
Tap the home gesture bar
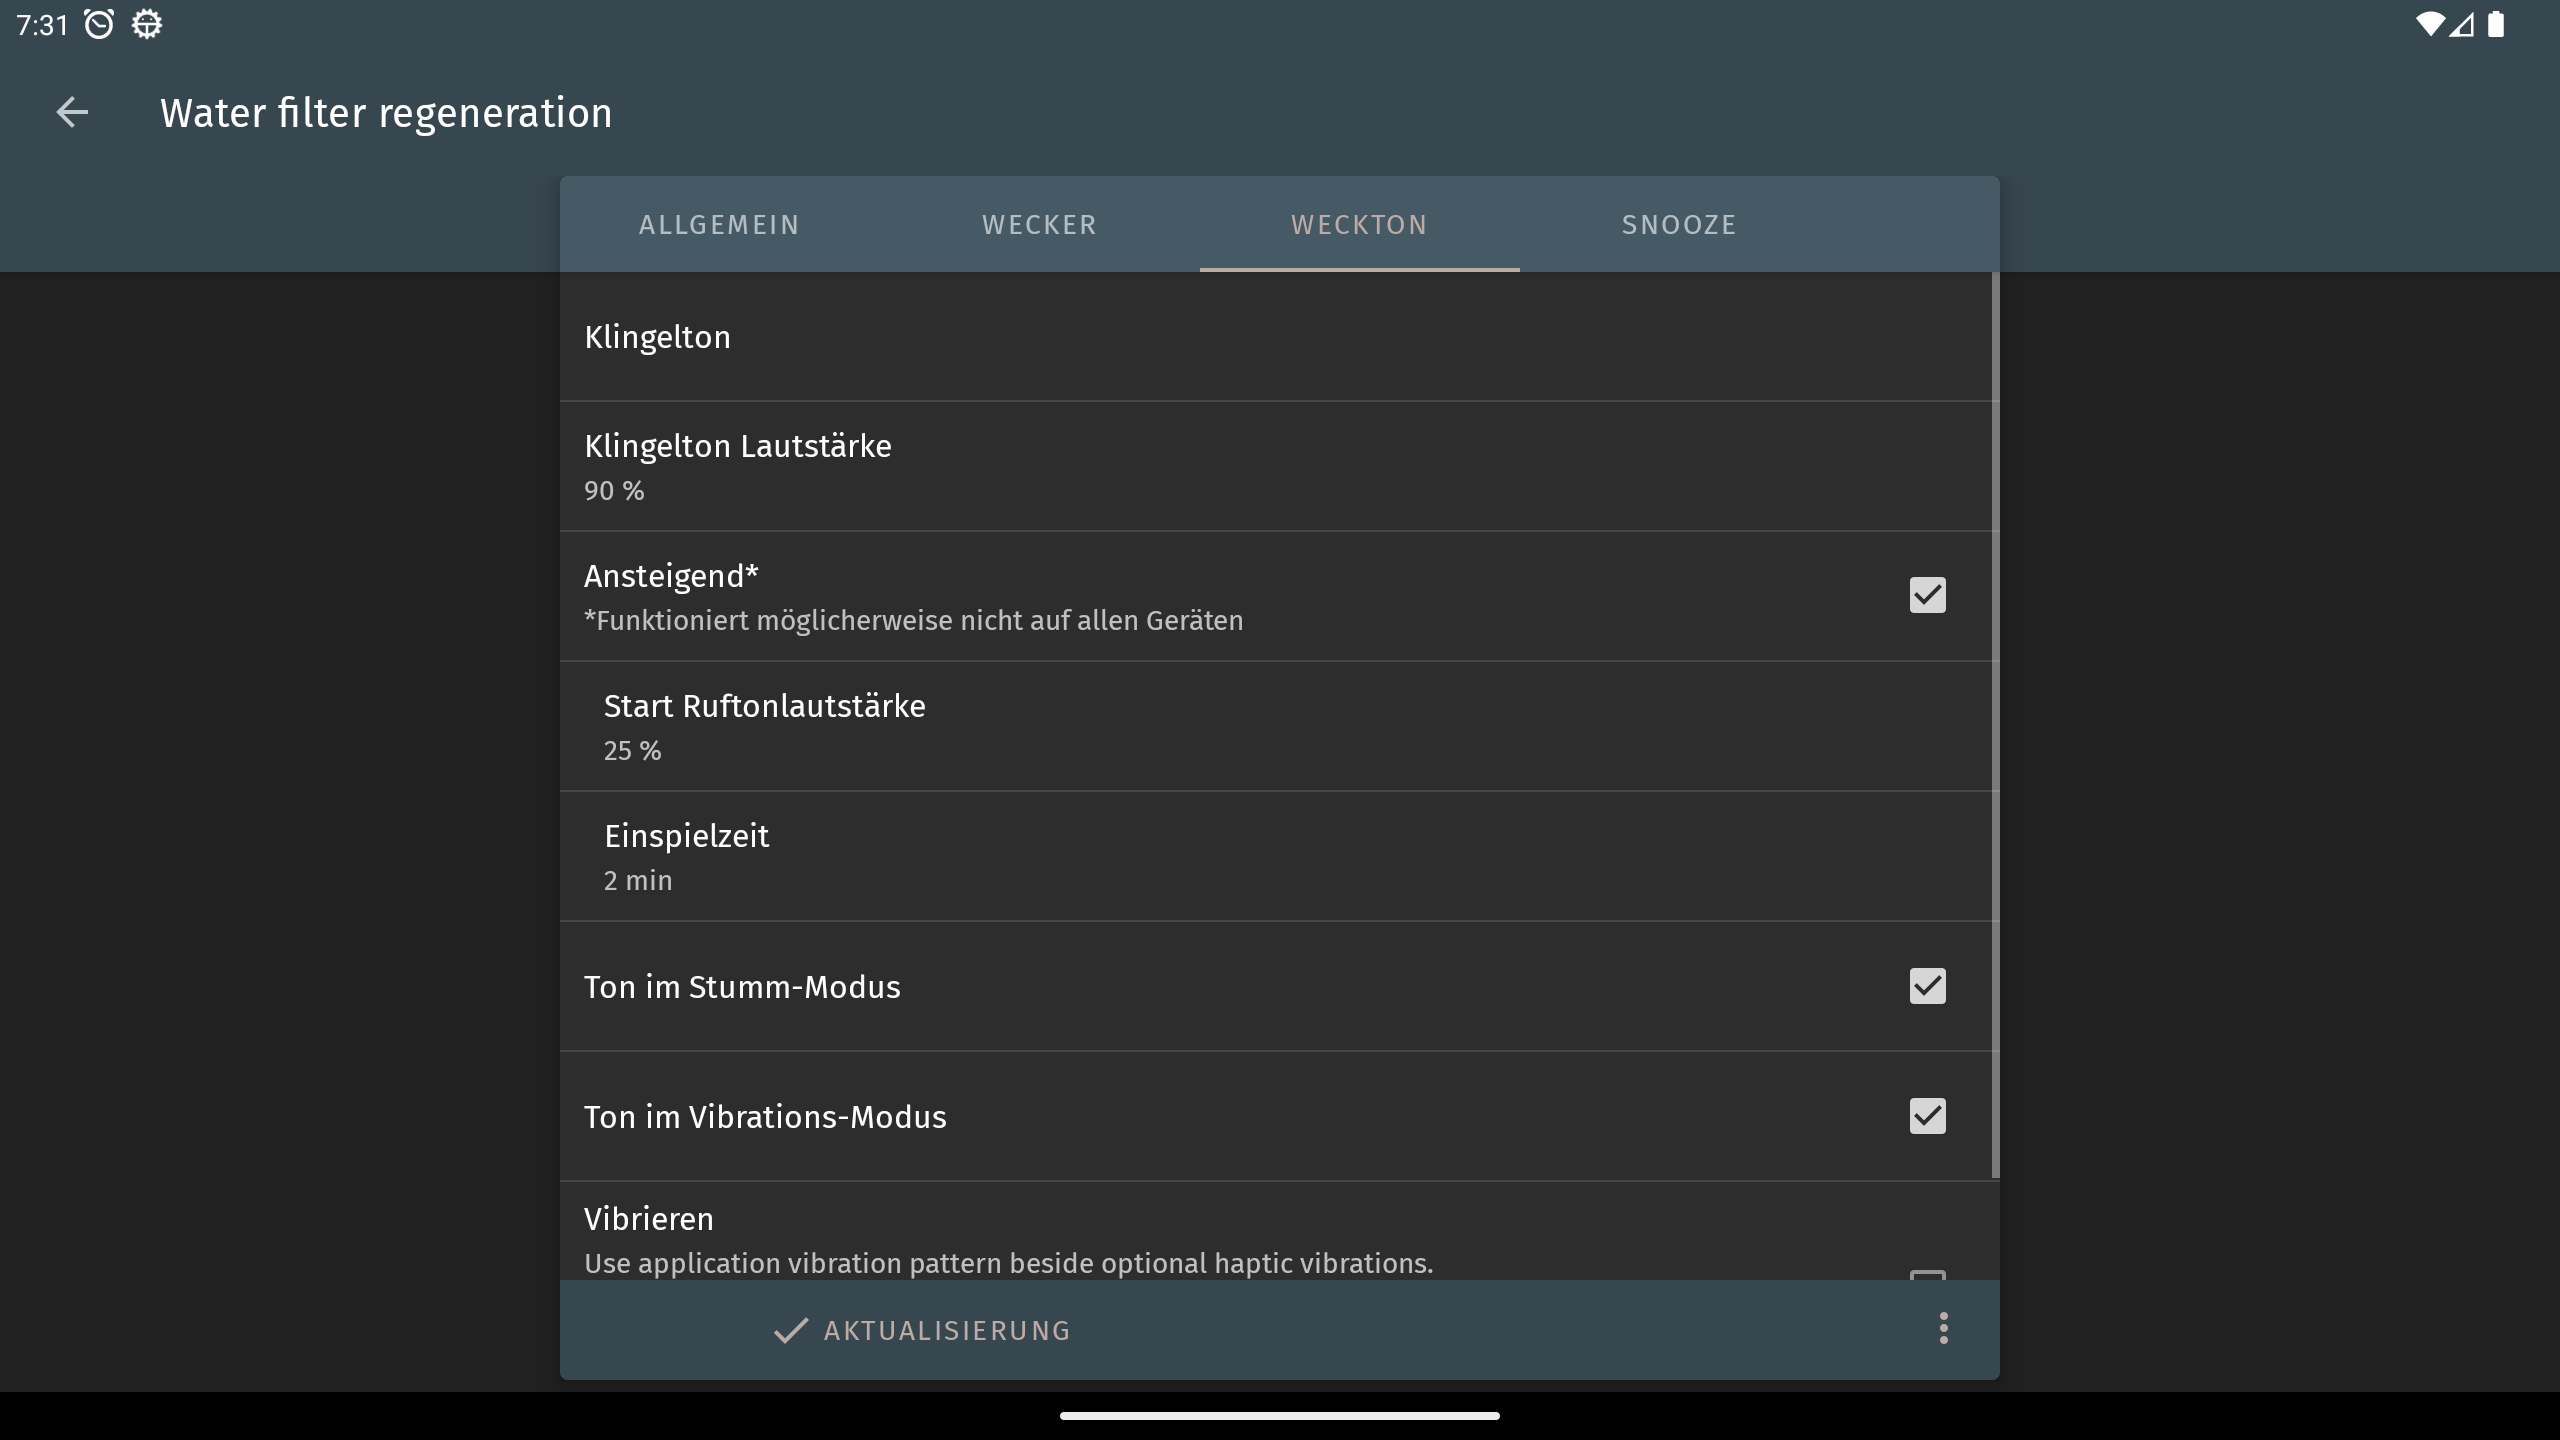click(1280, 1416)
